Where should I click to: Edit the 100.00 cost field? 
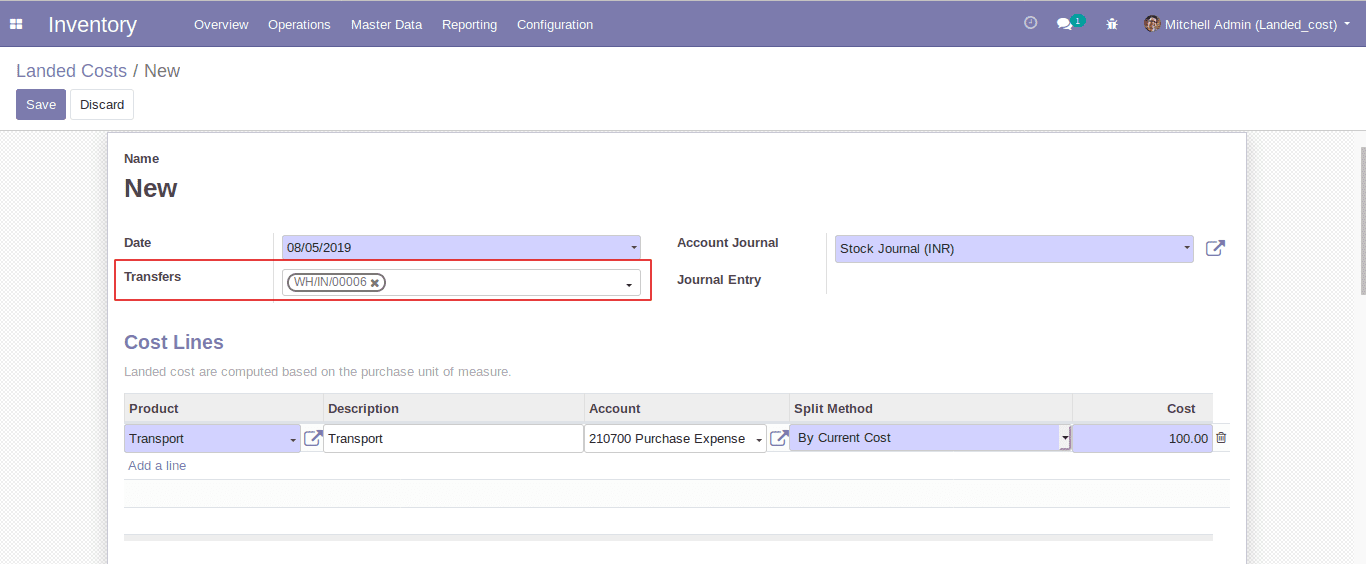tap(1142, 438)
